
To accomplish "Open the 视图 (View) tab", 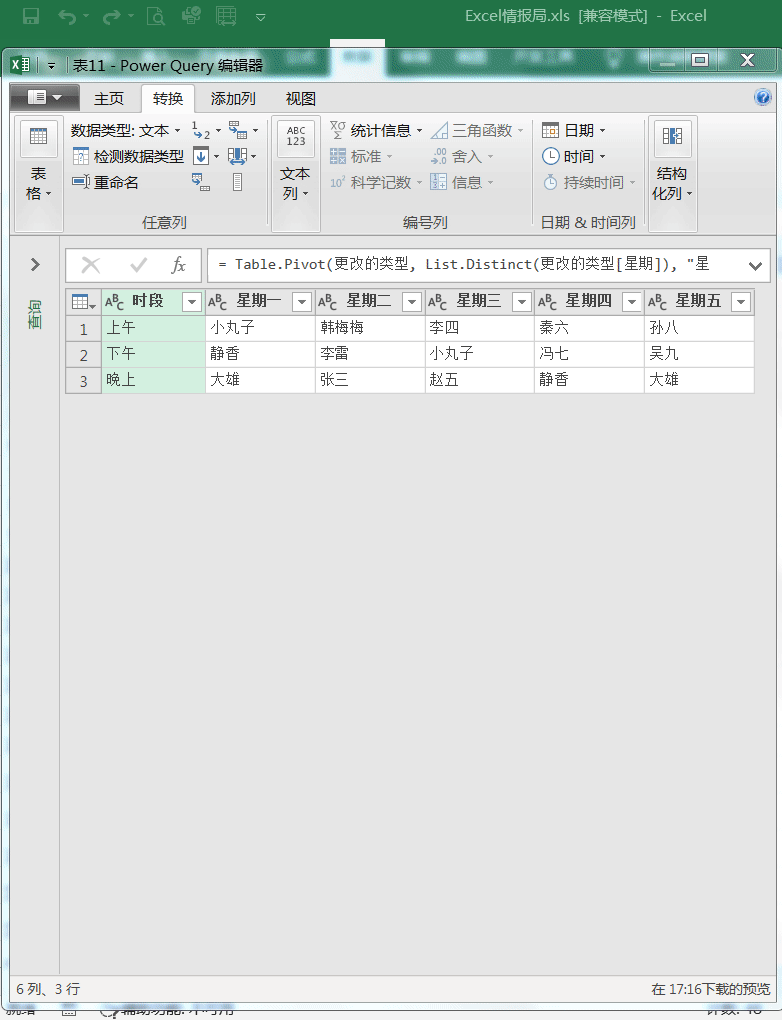I will (x=300, y=99).
